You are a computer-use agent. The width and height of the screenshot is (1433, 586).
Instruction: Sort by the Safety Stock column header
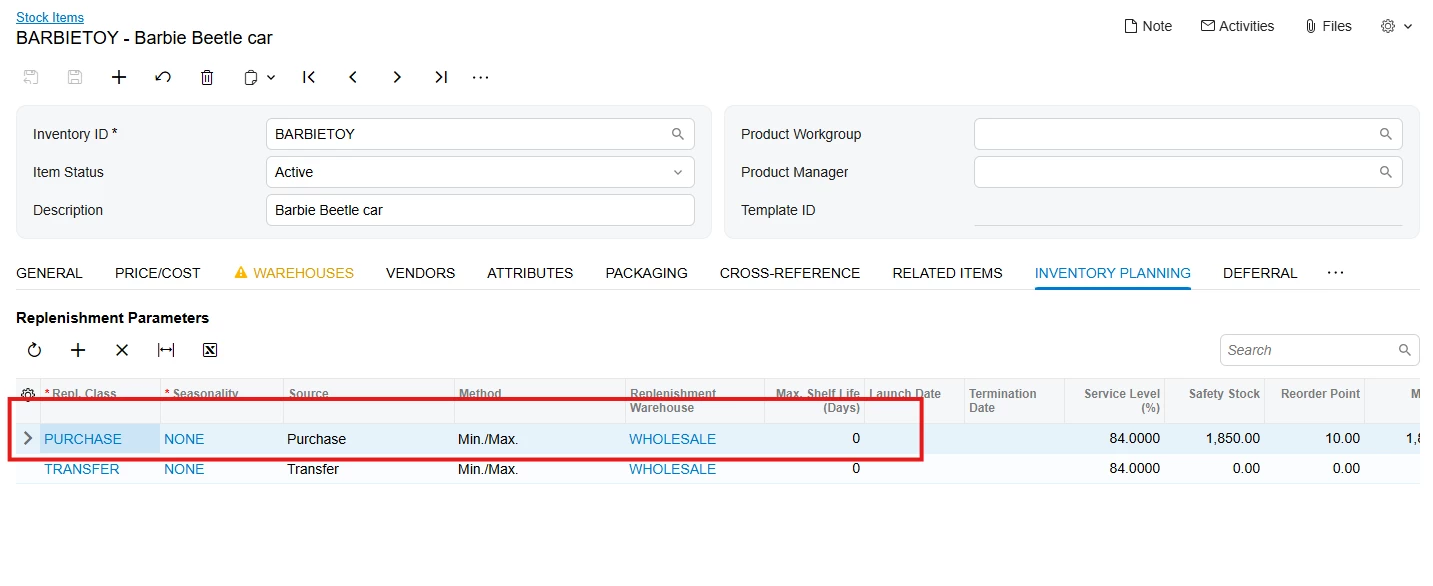click(1214, 400)
